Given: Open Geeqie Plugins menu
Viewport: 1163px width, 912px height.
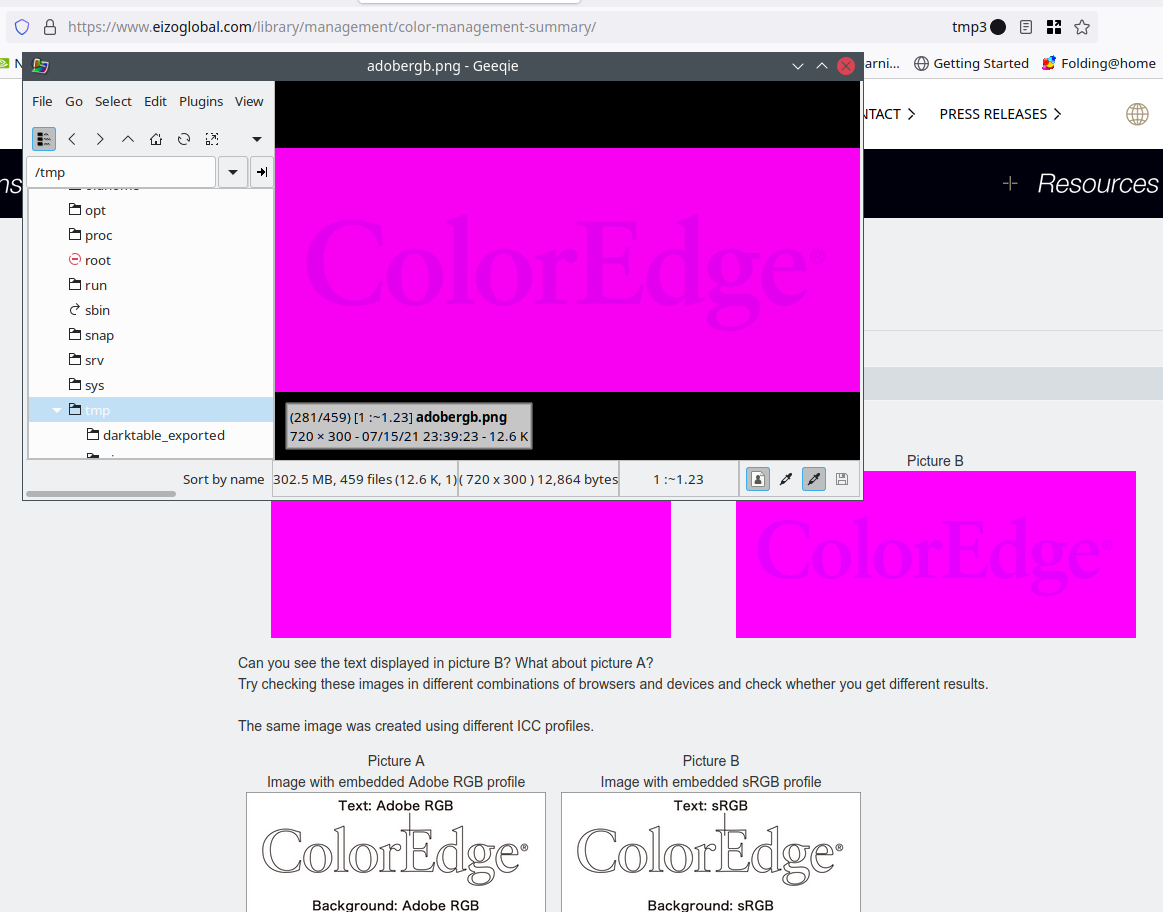Looking at the screenshot, I should tap(201, 102).
